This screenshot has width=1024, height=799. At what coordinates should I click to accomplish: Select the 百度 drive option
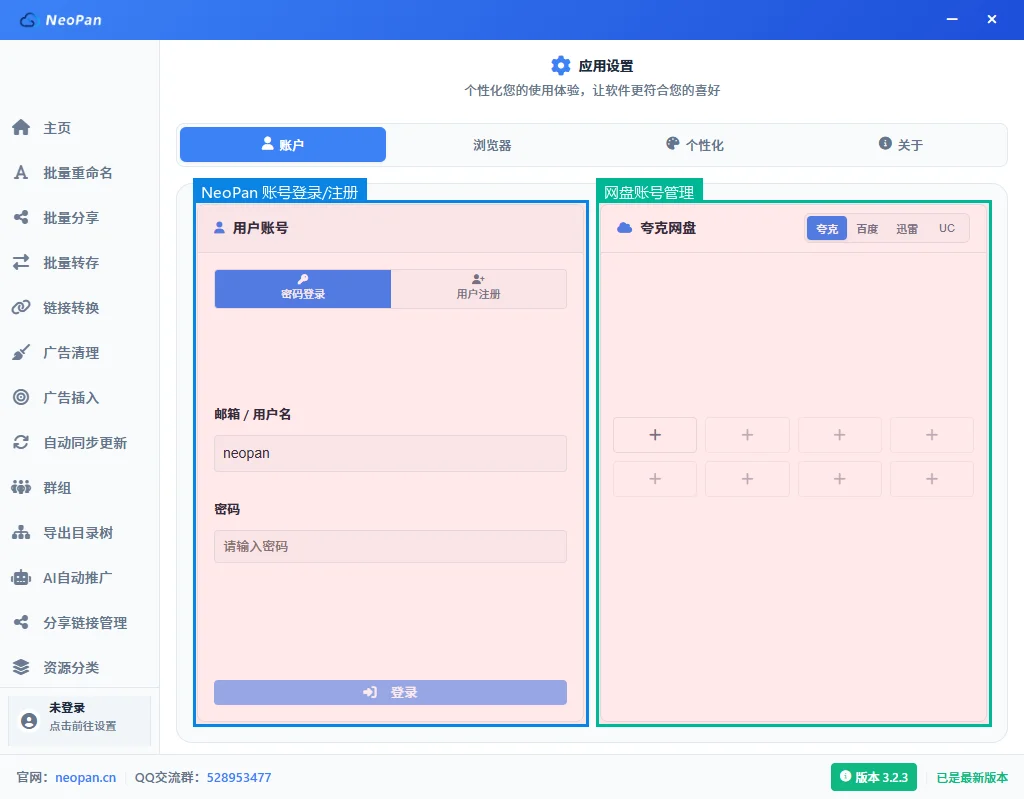(x=867, y=229)
